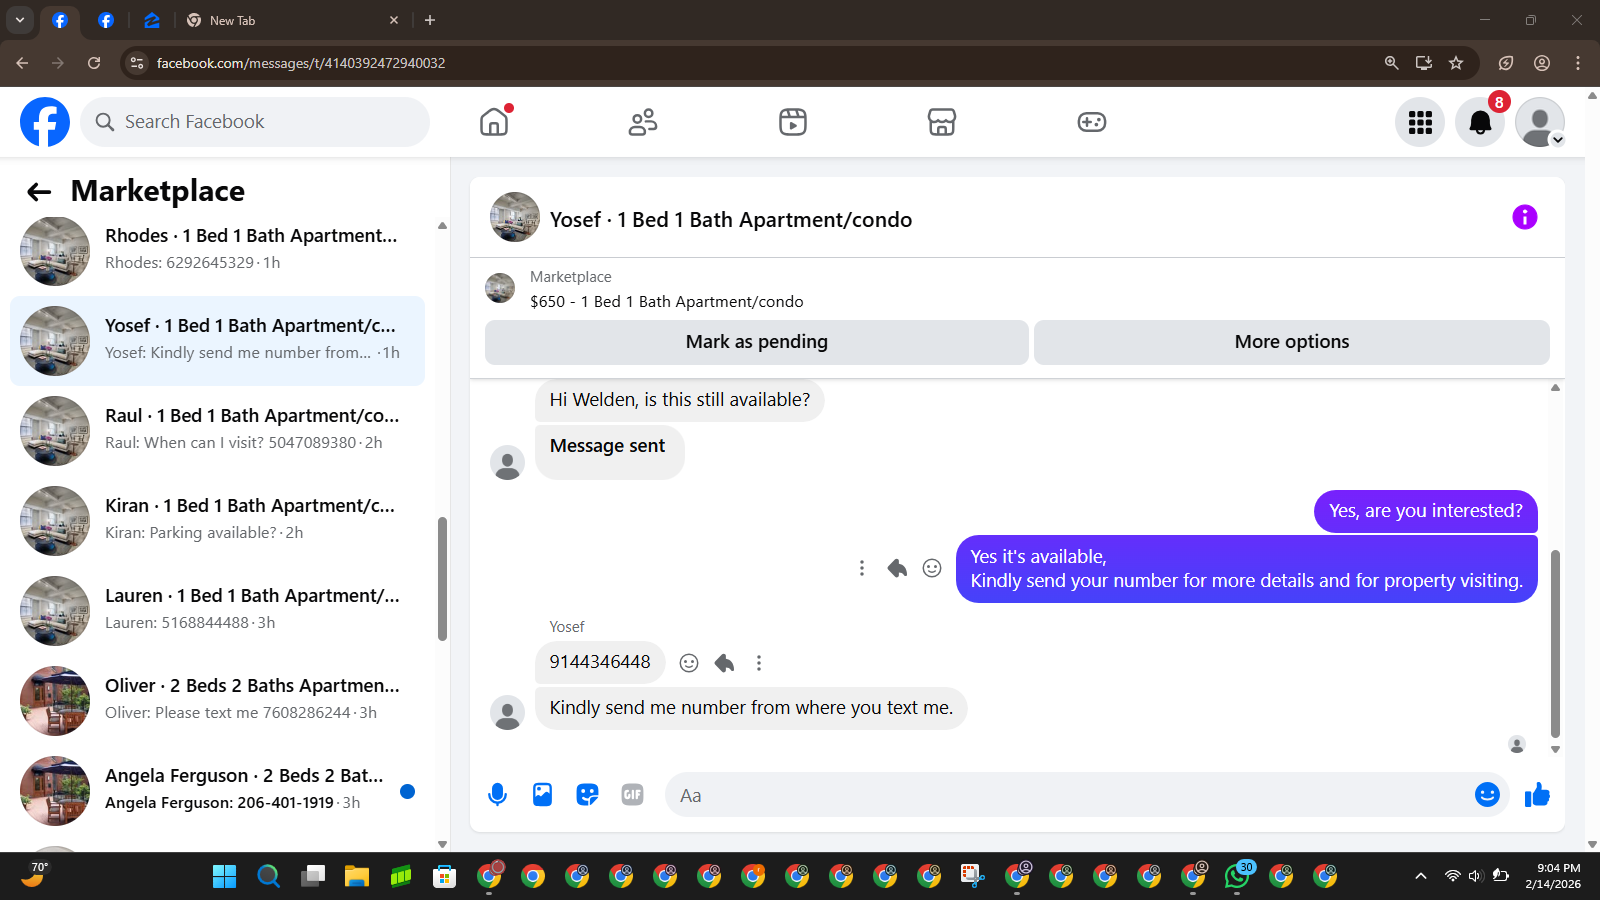
Task: Open conversation information icon
Action: (x=1524, y=217)
